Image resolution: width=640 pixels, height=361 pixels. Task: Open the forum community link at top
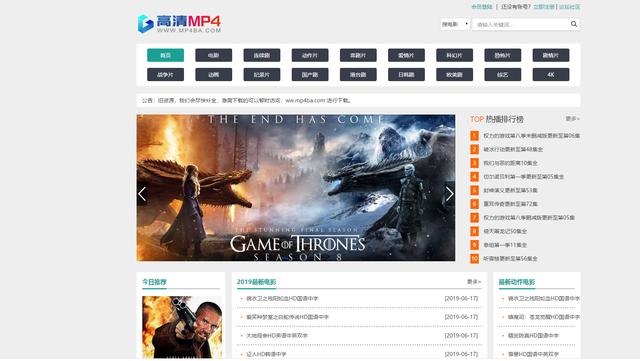coord(569,7)
